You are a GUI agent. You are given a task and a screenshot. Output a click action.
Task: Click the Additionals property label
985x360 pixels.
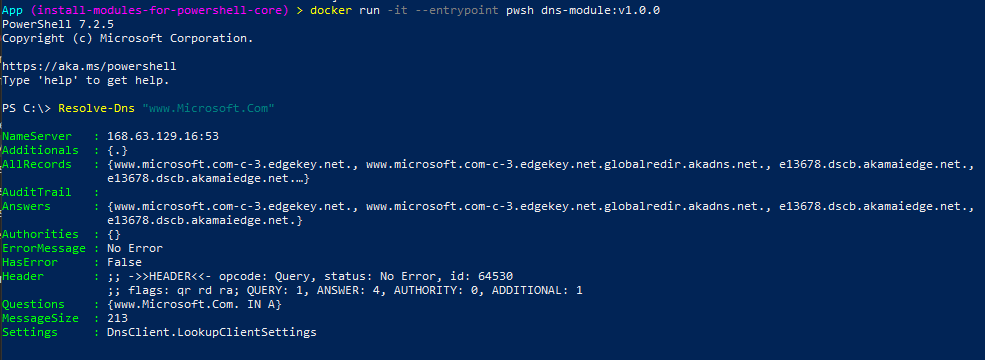pos(40,150)
